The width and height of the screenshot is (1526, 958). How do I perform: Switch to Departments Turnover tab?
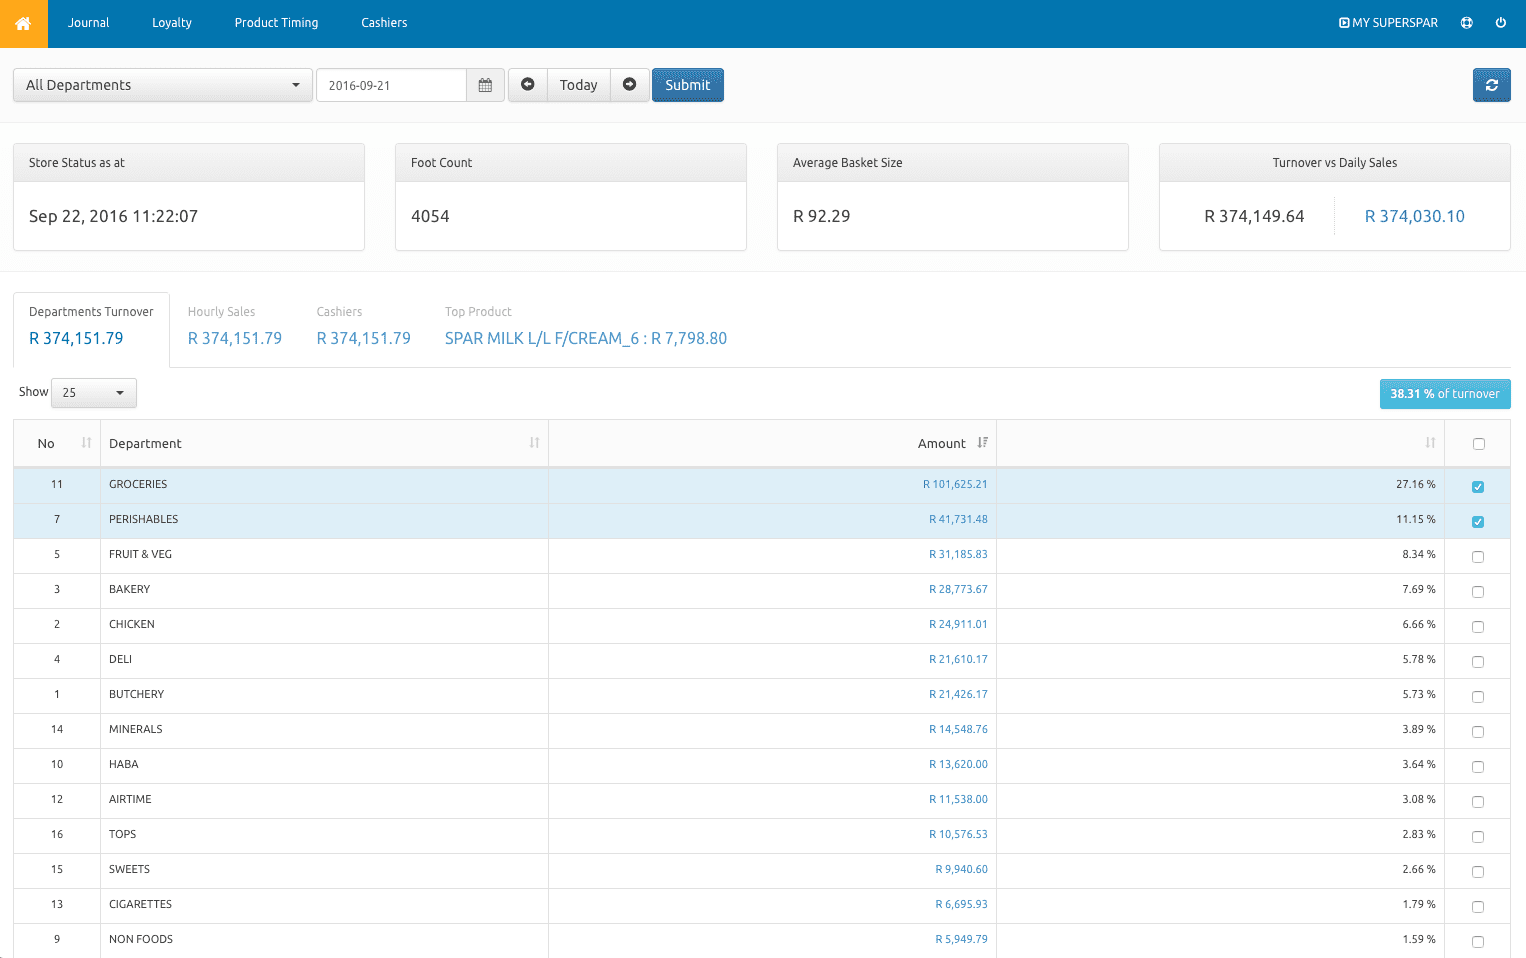91,328
